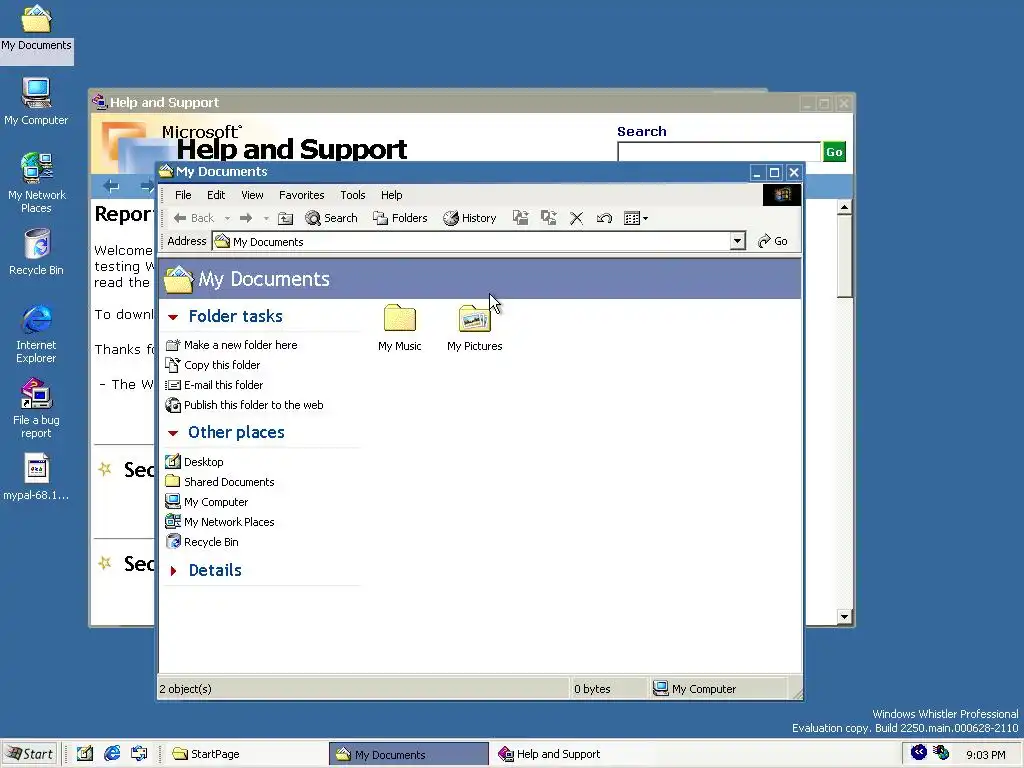Open the Edit menu
The width and height of the screenshot is (1024, 768).
click(216, 195)
